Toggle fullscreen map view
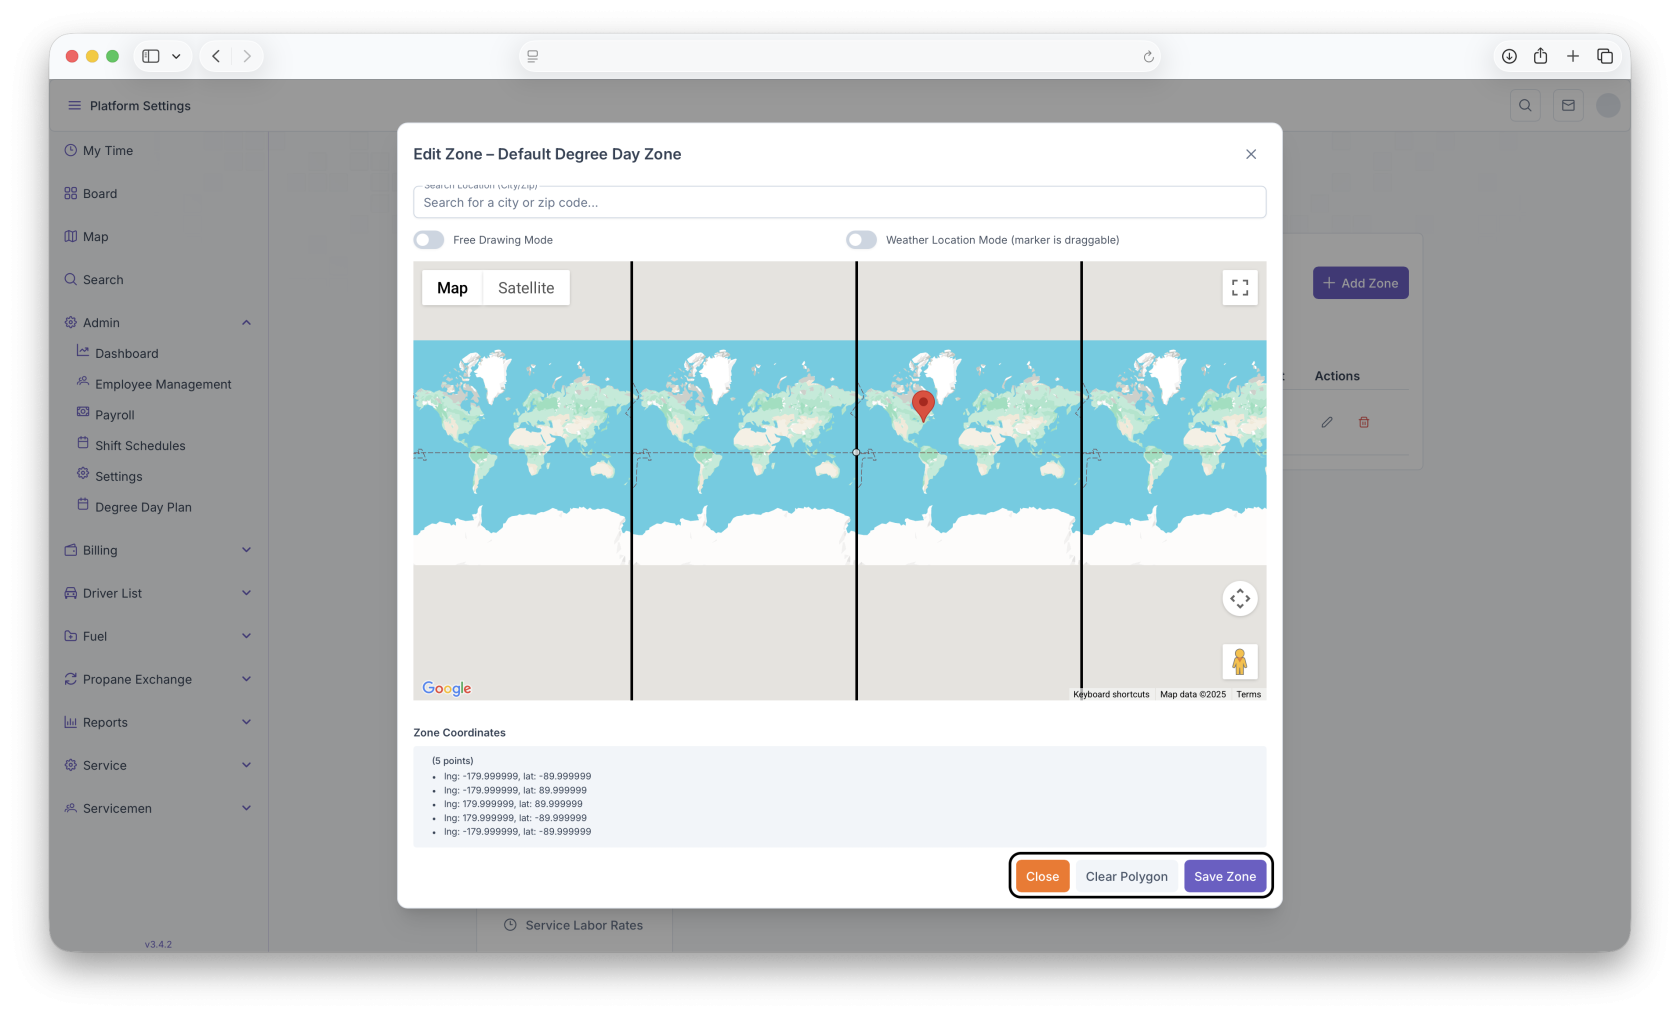The width and height of the screenshot is (1680, 1017). coord(1239,288)
